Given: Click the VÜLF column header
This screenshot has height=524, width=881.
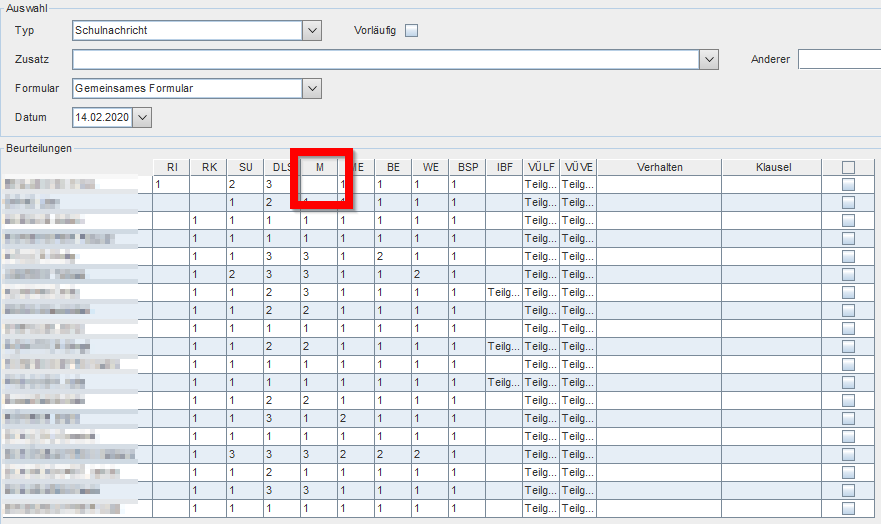Looking at the screenshot, I should pyautogui.click(x=541, y=167).
